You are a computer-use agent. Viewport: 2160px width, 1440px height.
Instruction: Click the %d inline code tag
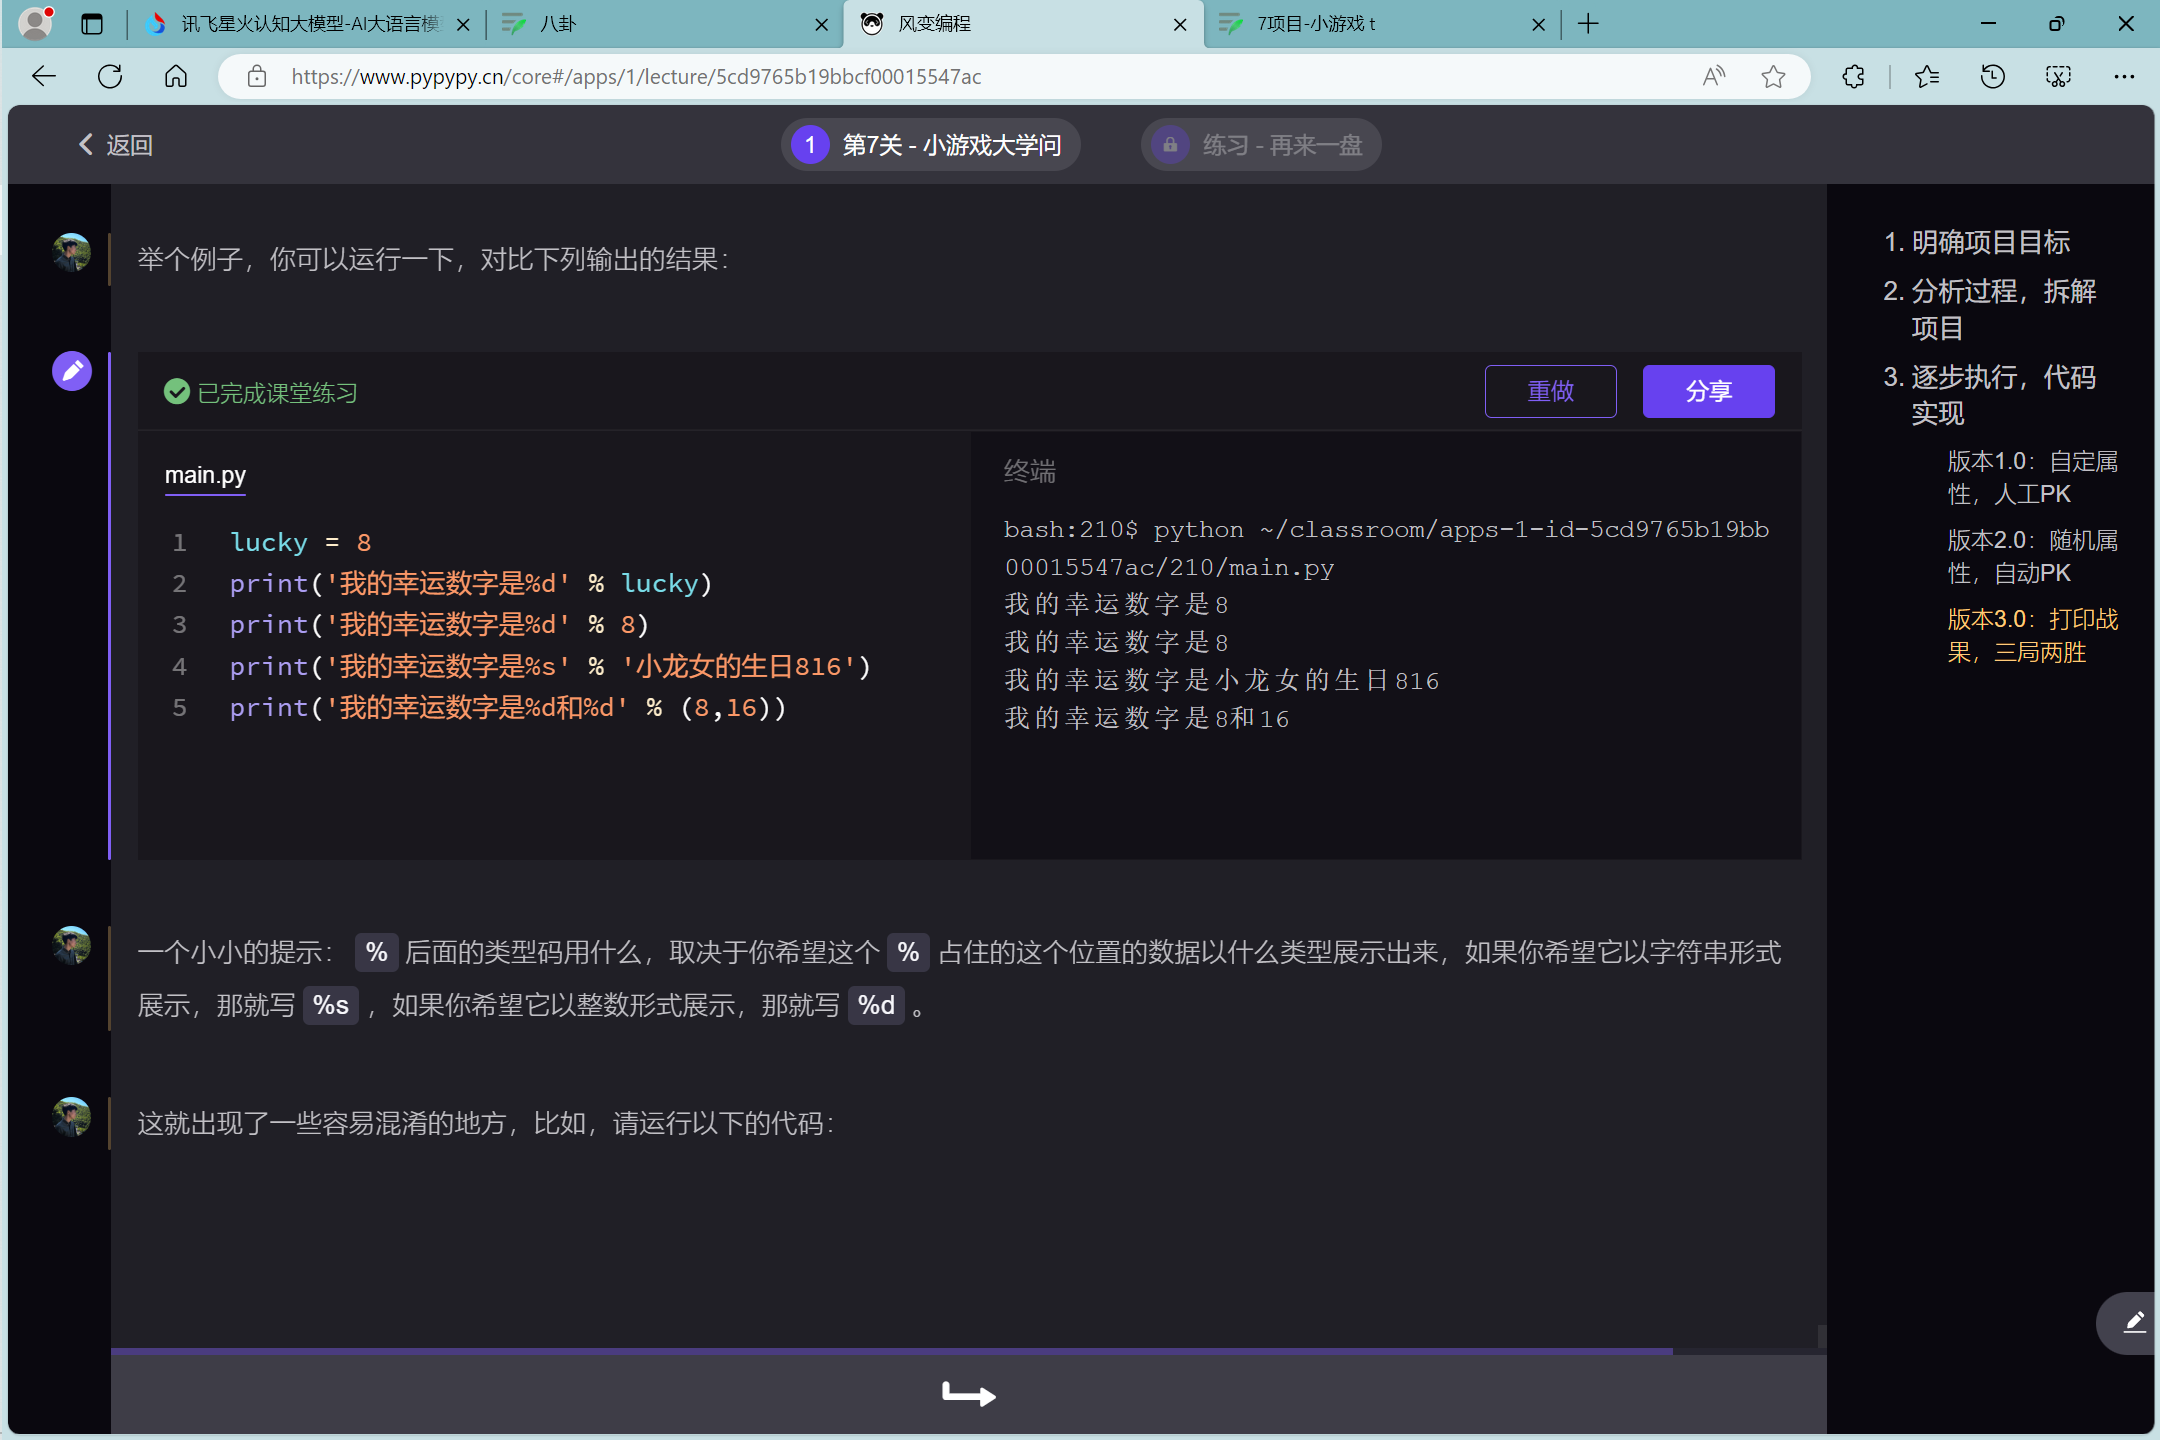coord(876,1005)
